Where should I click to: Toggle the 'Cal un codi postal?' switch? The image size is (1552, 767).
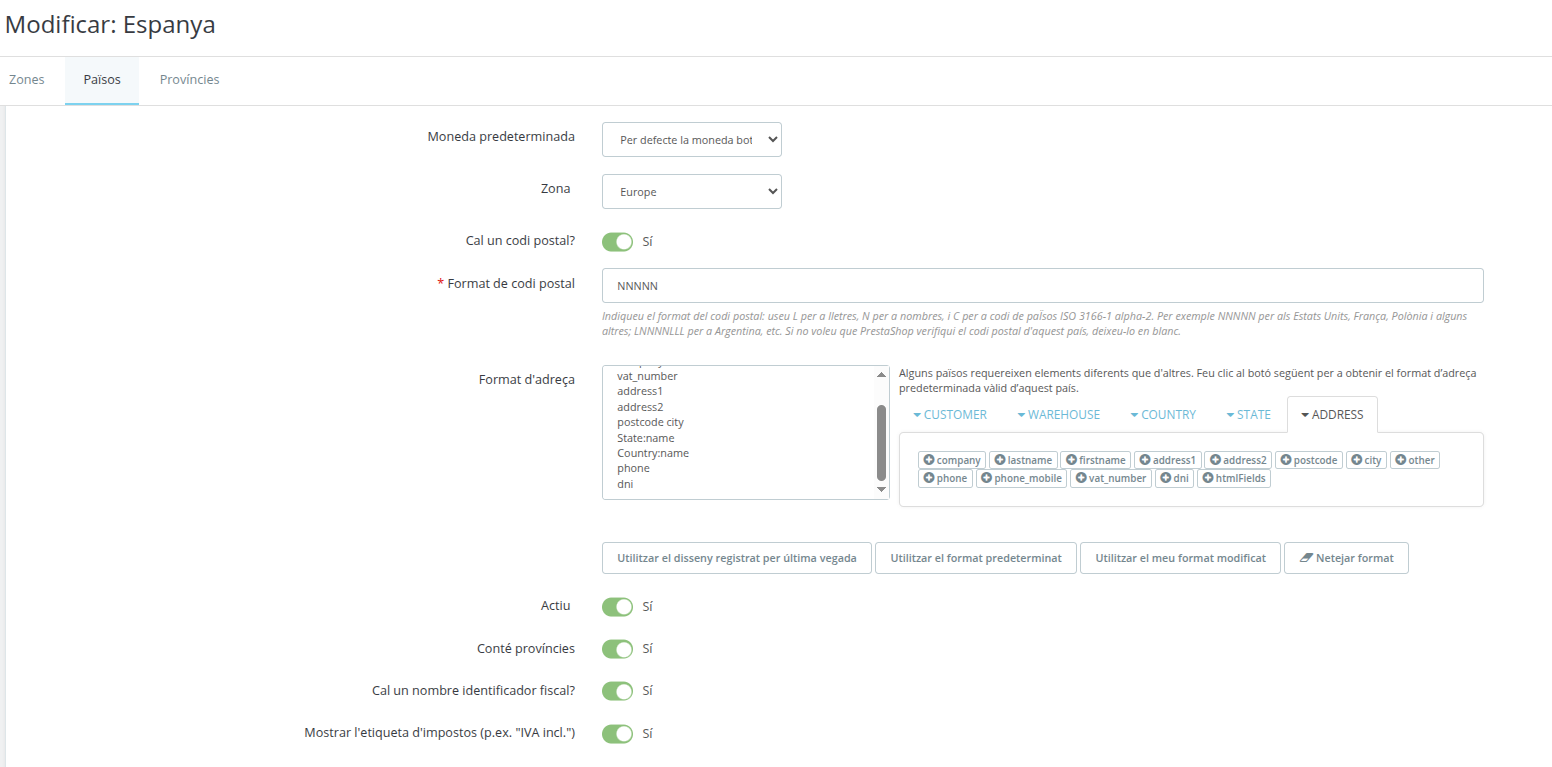(618, 242)
